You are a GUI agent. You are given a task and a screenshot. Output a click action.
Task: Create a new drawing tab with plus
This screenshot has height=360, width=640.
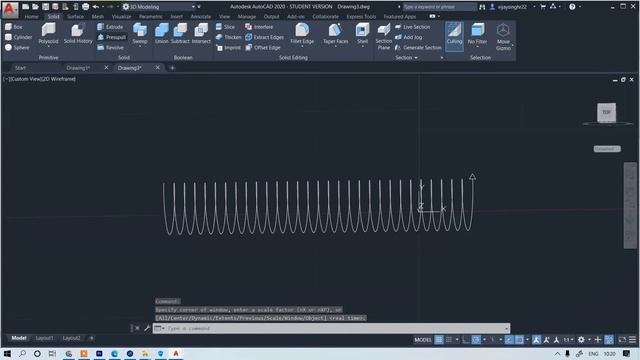pos(172,68)
